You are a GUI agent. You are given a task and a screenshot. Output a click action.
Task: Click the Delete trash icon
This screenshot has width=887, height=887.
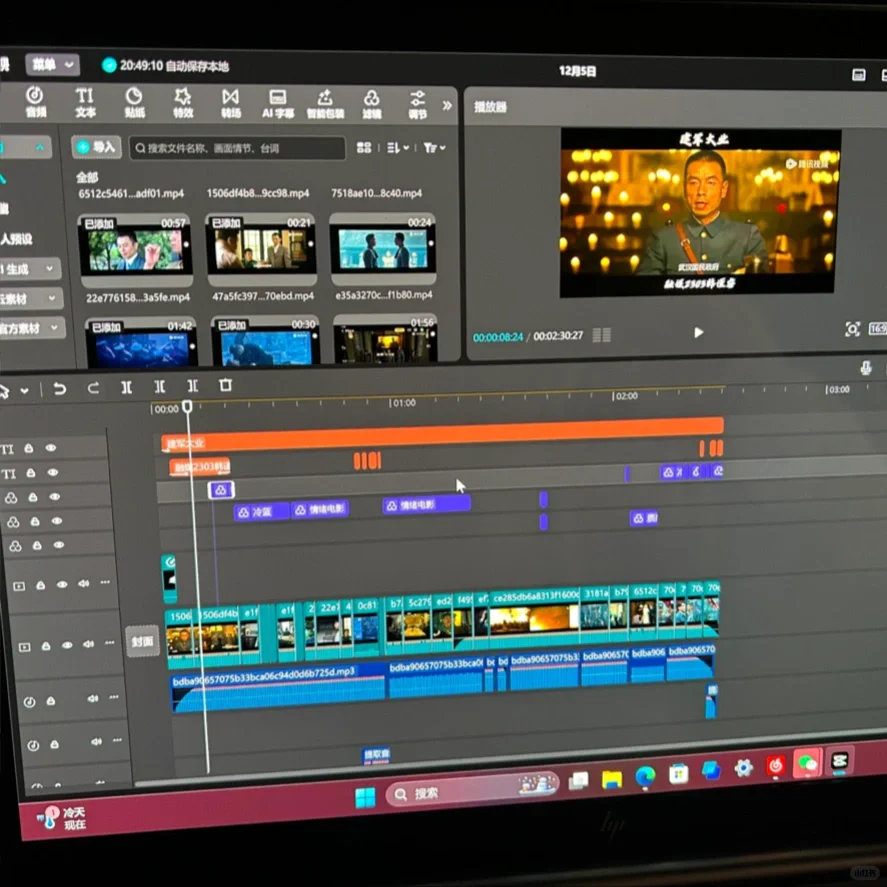point(226,385)
